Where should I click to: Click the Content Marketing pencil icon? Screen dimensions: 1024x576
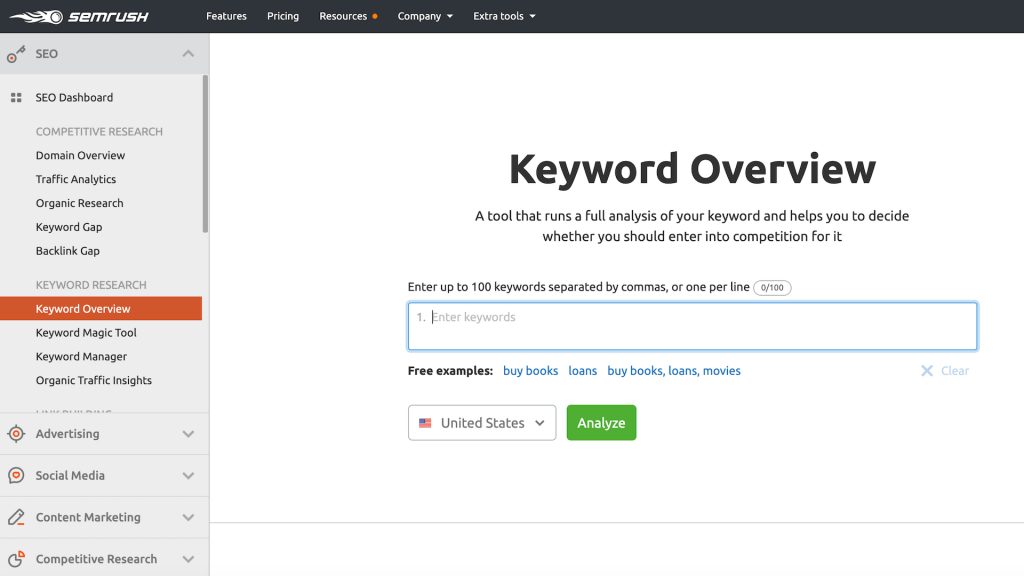point(16,518)
